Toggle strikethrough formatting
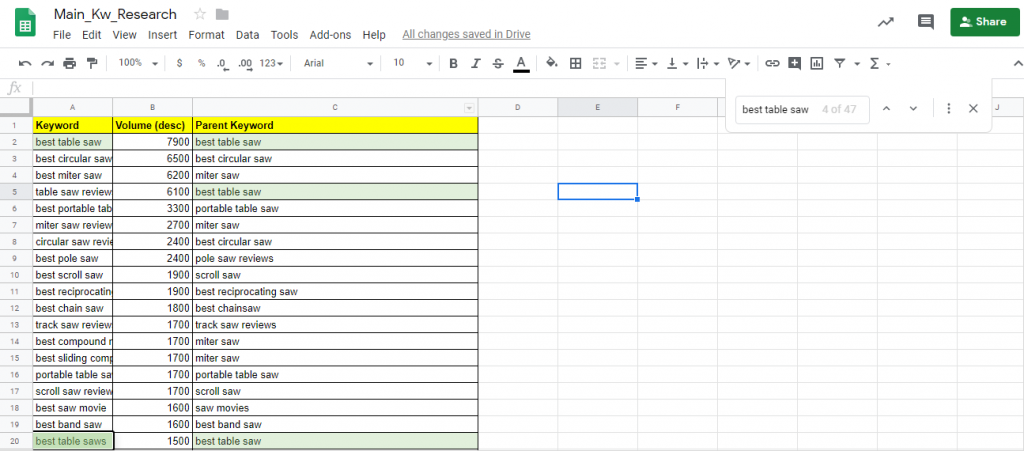 (x=498, y=63)
